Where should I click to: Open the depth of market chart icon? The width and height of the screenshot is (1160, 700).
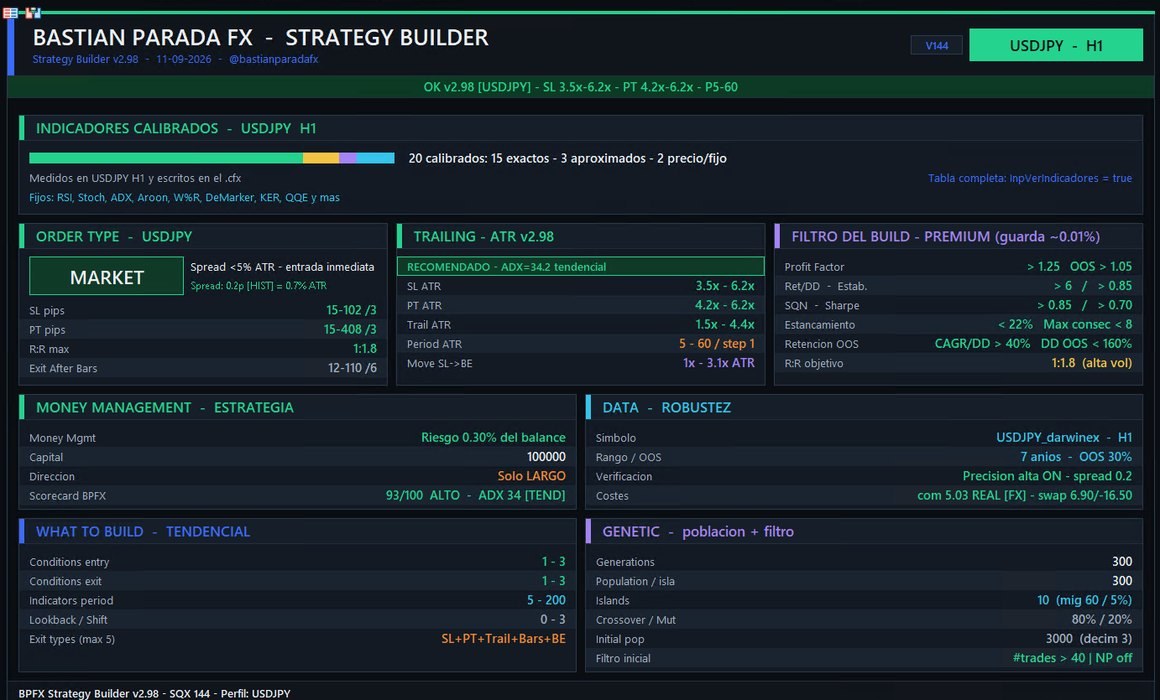point(33,13)
